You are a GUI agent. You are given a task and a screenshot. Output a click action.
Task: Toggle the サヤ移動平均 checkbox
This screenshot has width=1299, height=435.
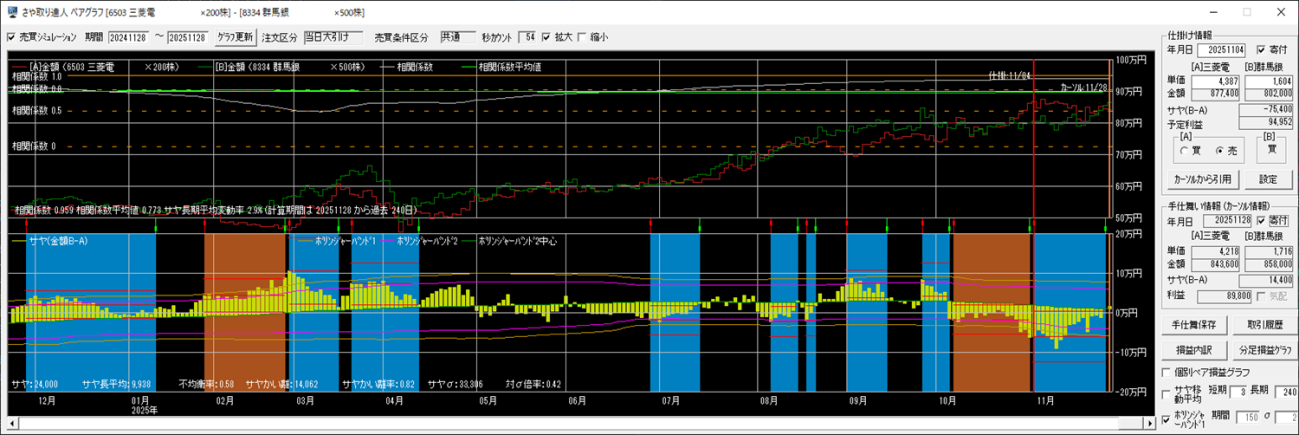[1166, 394]
